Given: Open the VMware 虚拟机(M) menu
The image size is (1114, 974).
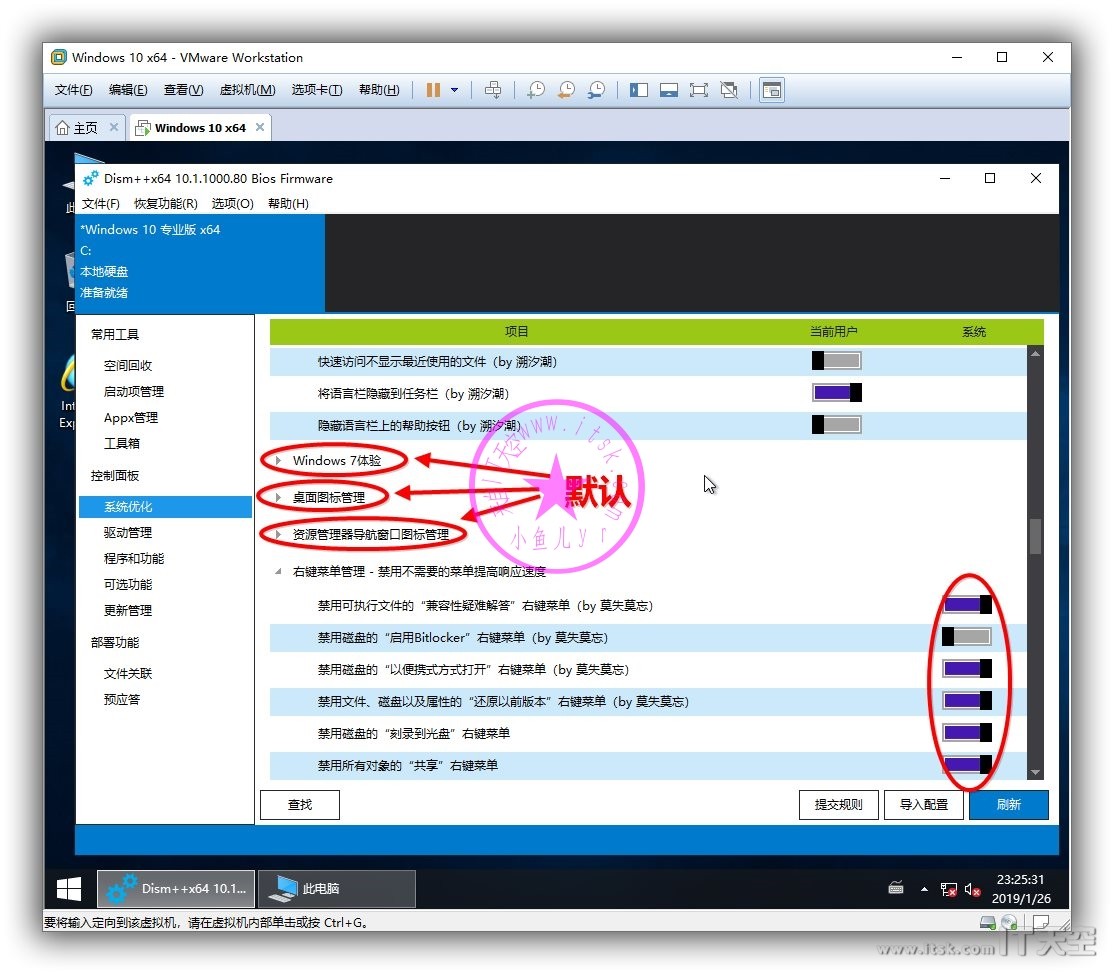Looking at the screenshot, I should [247, 90].
